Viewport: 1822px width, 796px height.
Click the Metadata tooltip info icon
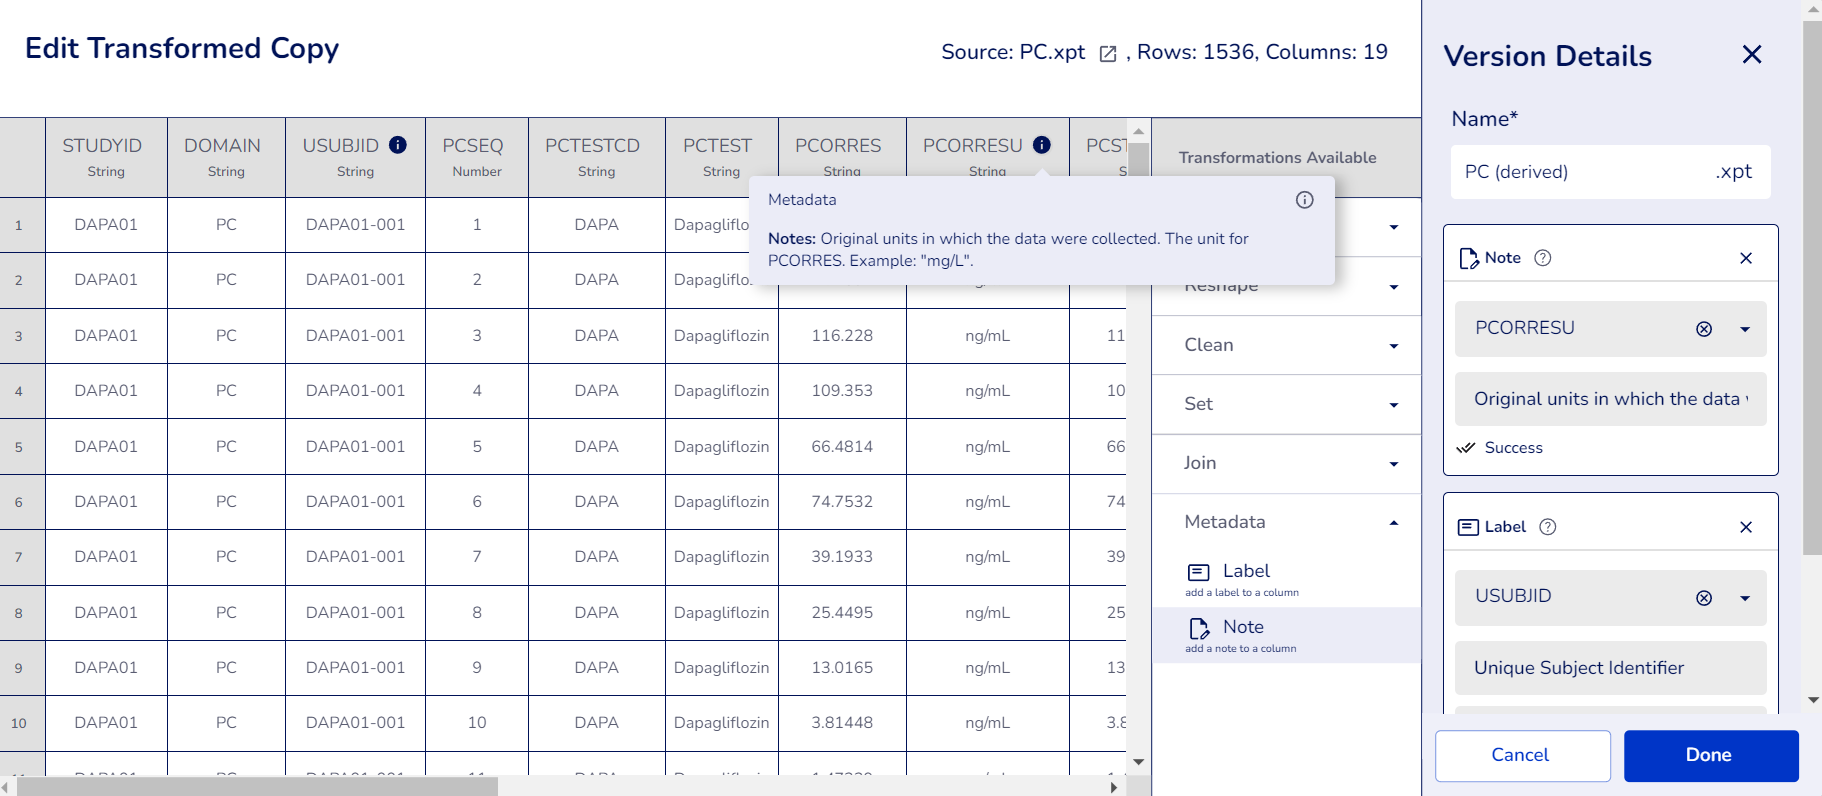tap(1305, 200)
